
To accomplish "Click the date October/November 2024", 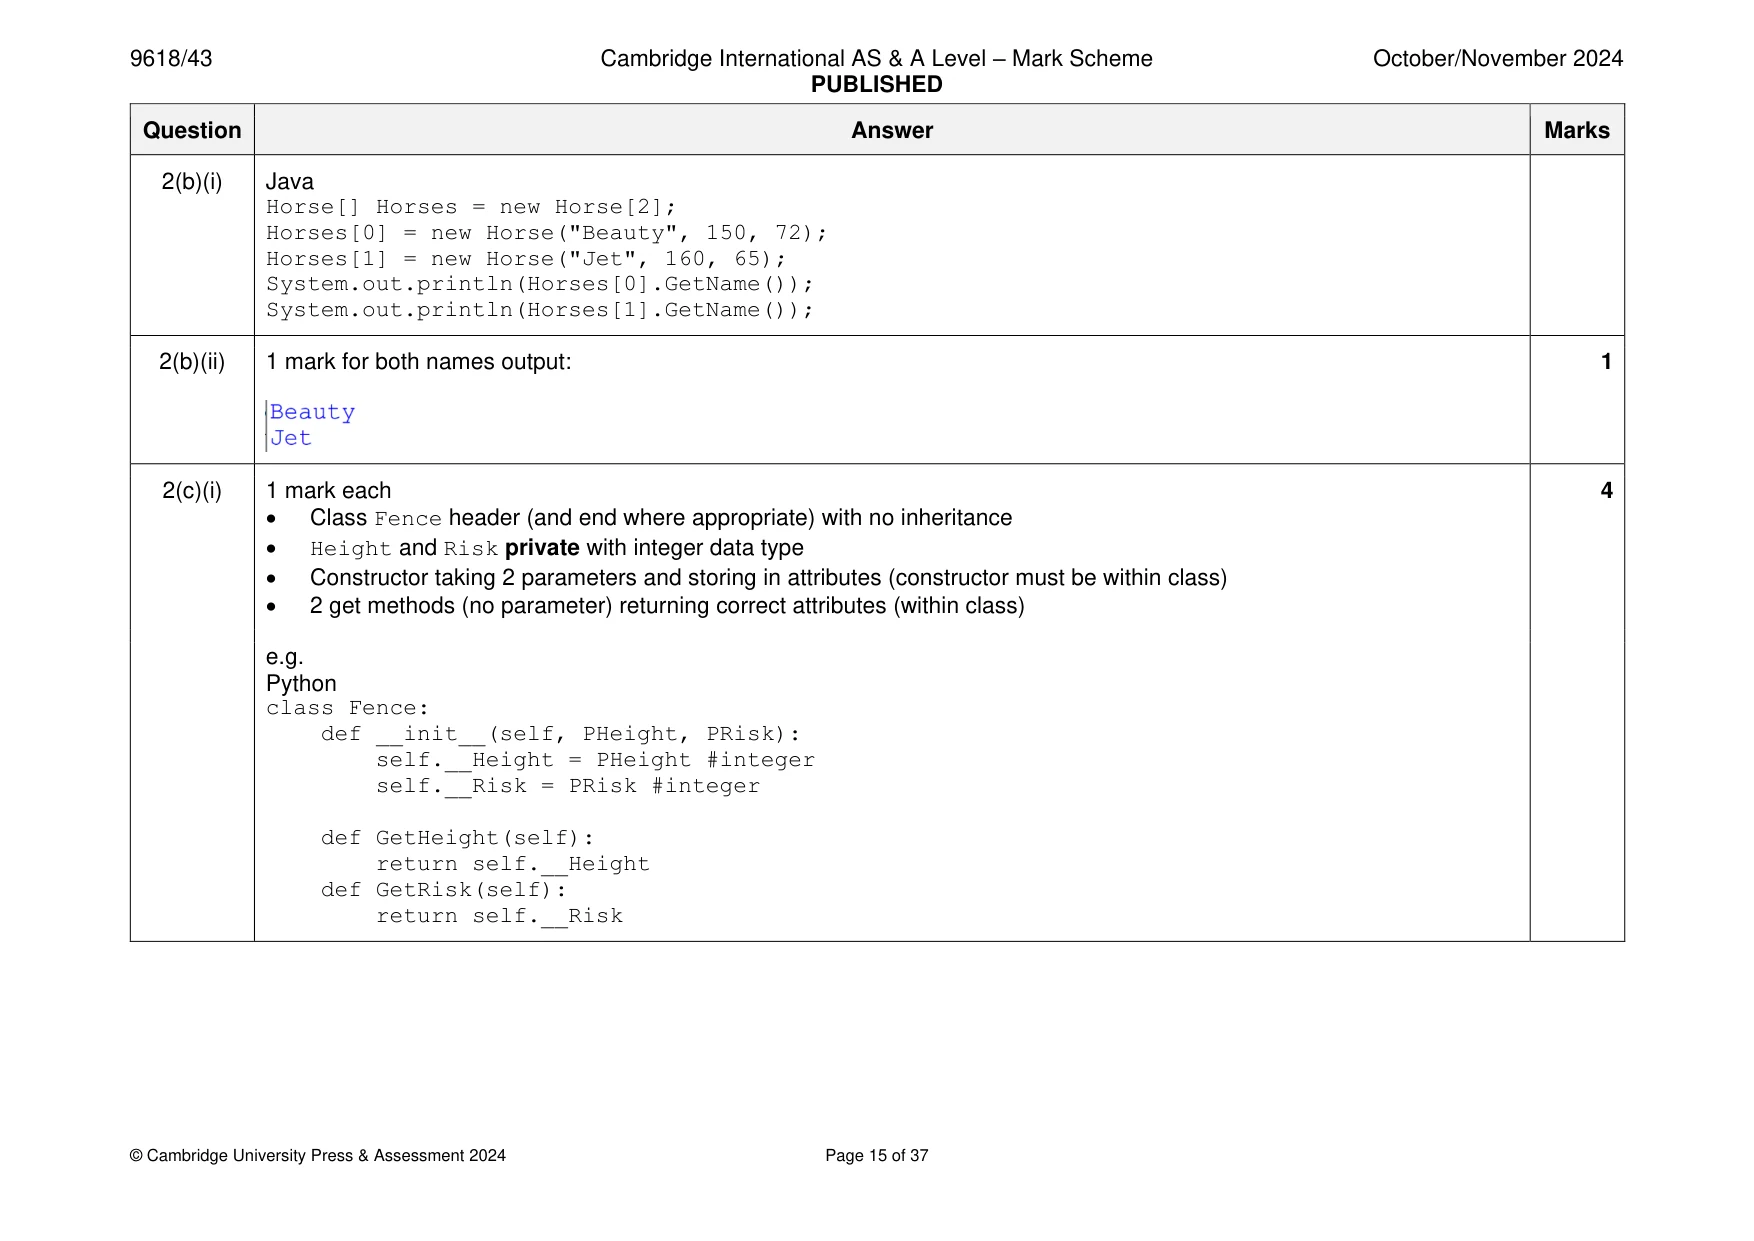I will tap(1498, 59).
